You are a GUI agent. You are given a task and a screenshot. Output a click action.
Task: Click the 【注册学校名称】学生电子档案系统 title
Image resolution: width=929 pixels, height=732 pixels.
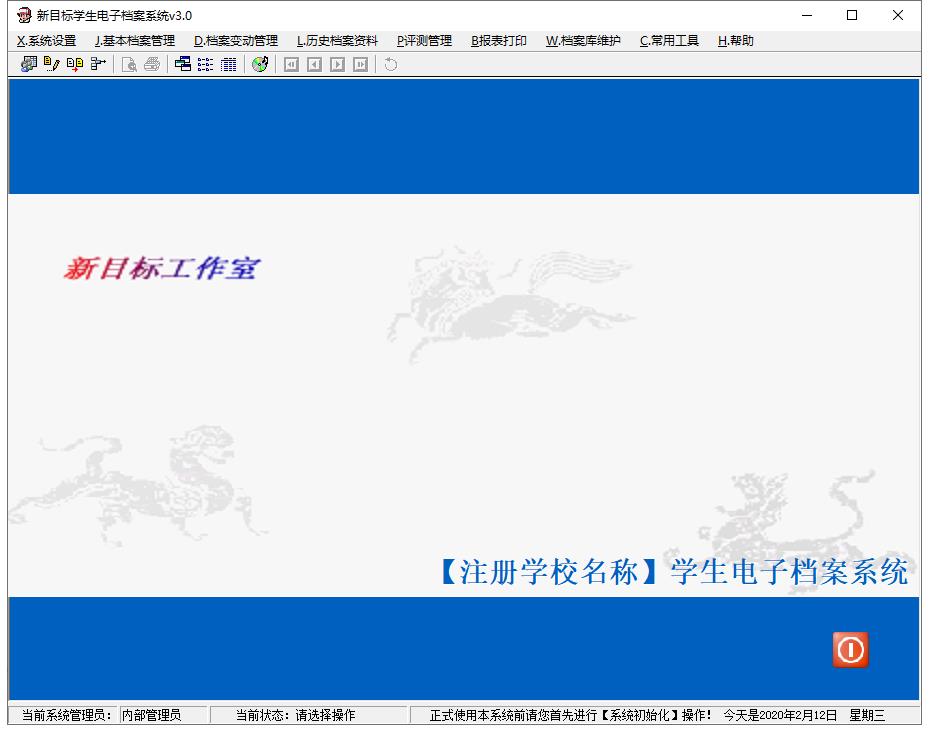point(672,572)
